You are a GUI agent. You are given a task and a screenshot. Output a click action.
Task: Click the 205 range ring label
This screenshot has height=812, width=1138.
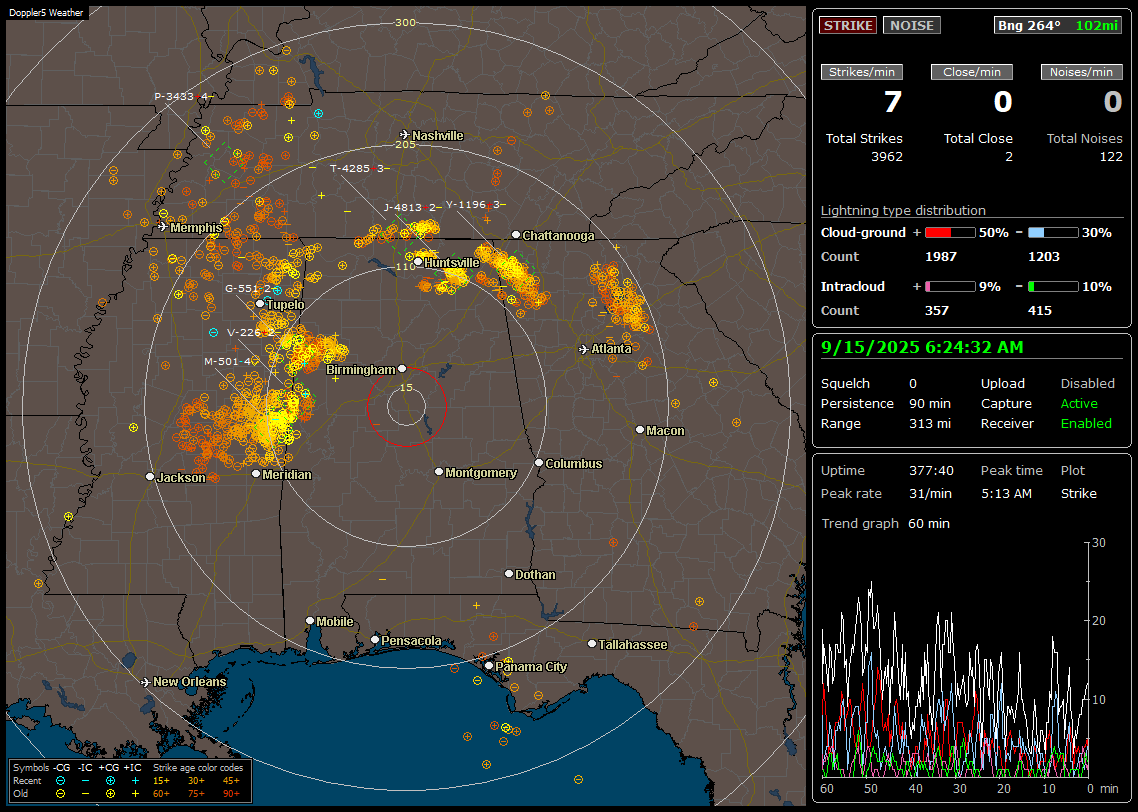405,144
